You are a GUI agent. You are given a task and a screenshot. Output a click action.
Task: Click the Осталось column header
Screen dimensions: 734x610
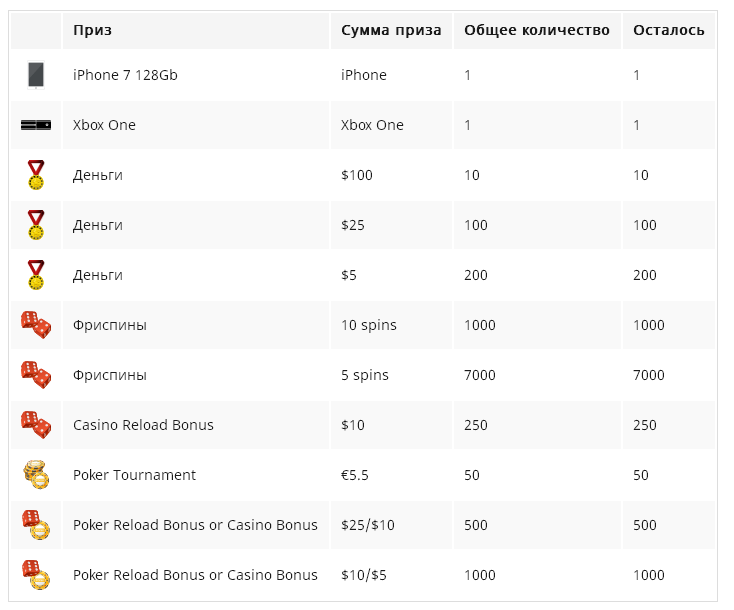click(668, 30)
